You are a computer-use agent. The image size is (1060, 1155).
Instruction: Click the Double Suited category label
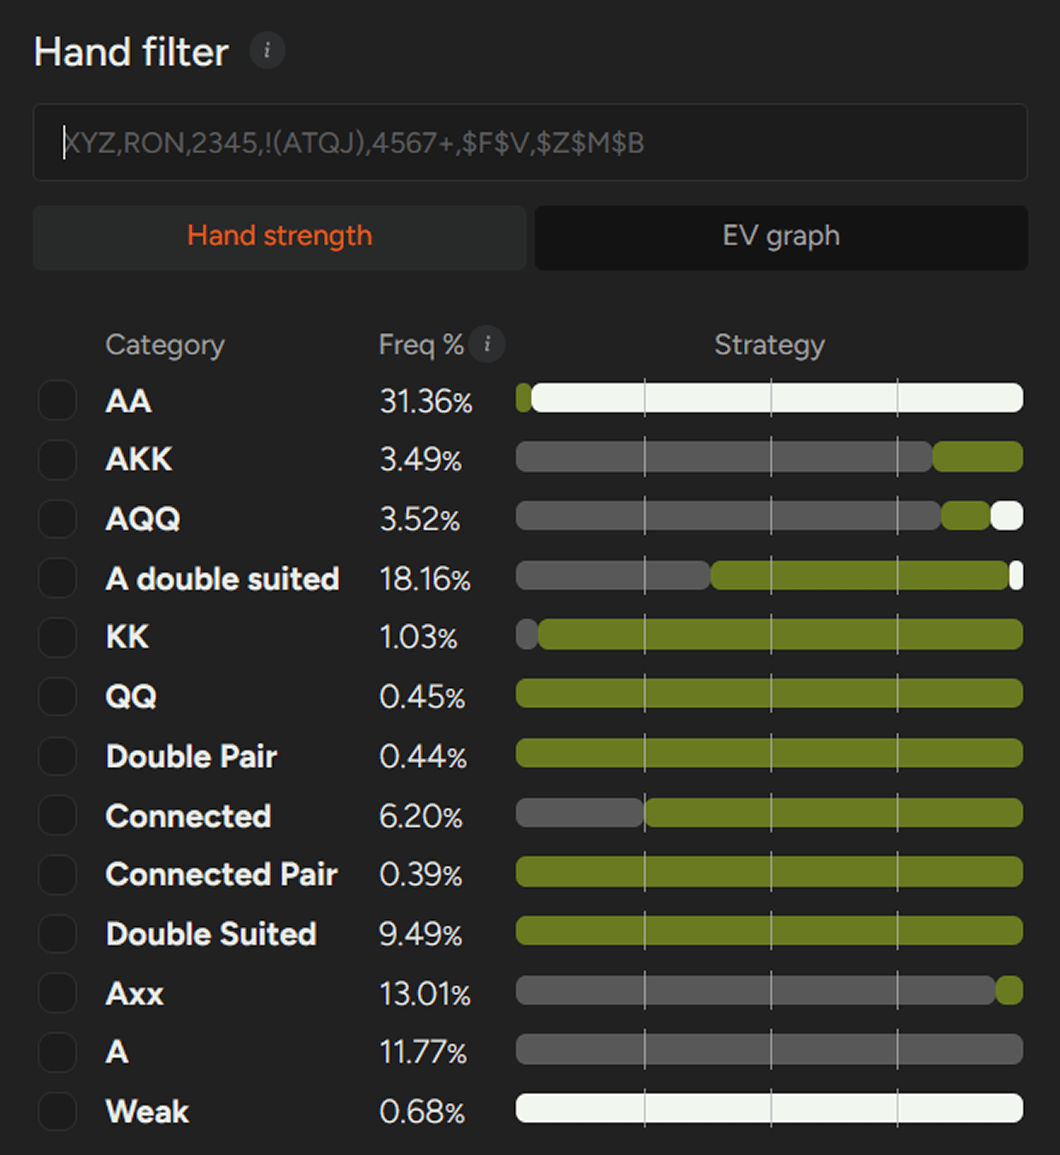pos(211,934)
